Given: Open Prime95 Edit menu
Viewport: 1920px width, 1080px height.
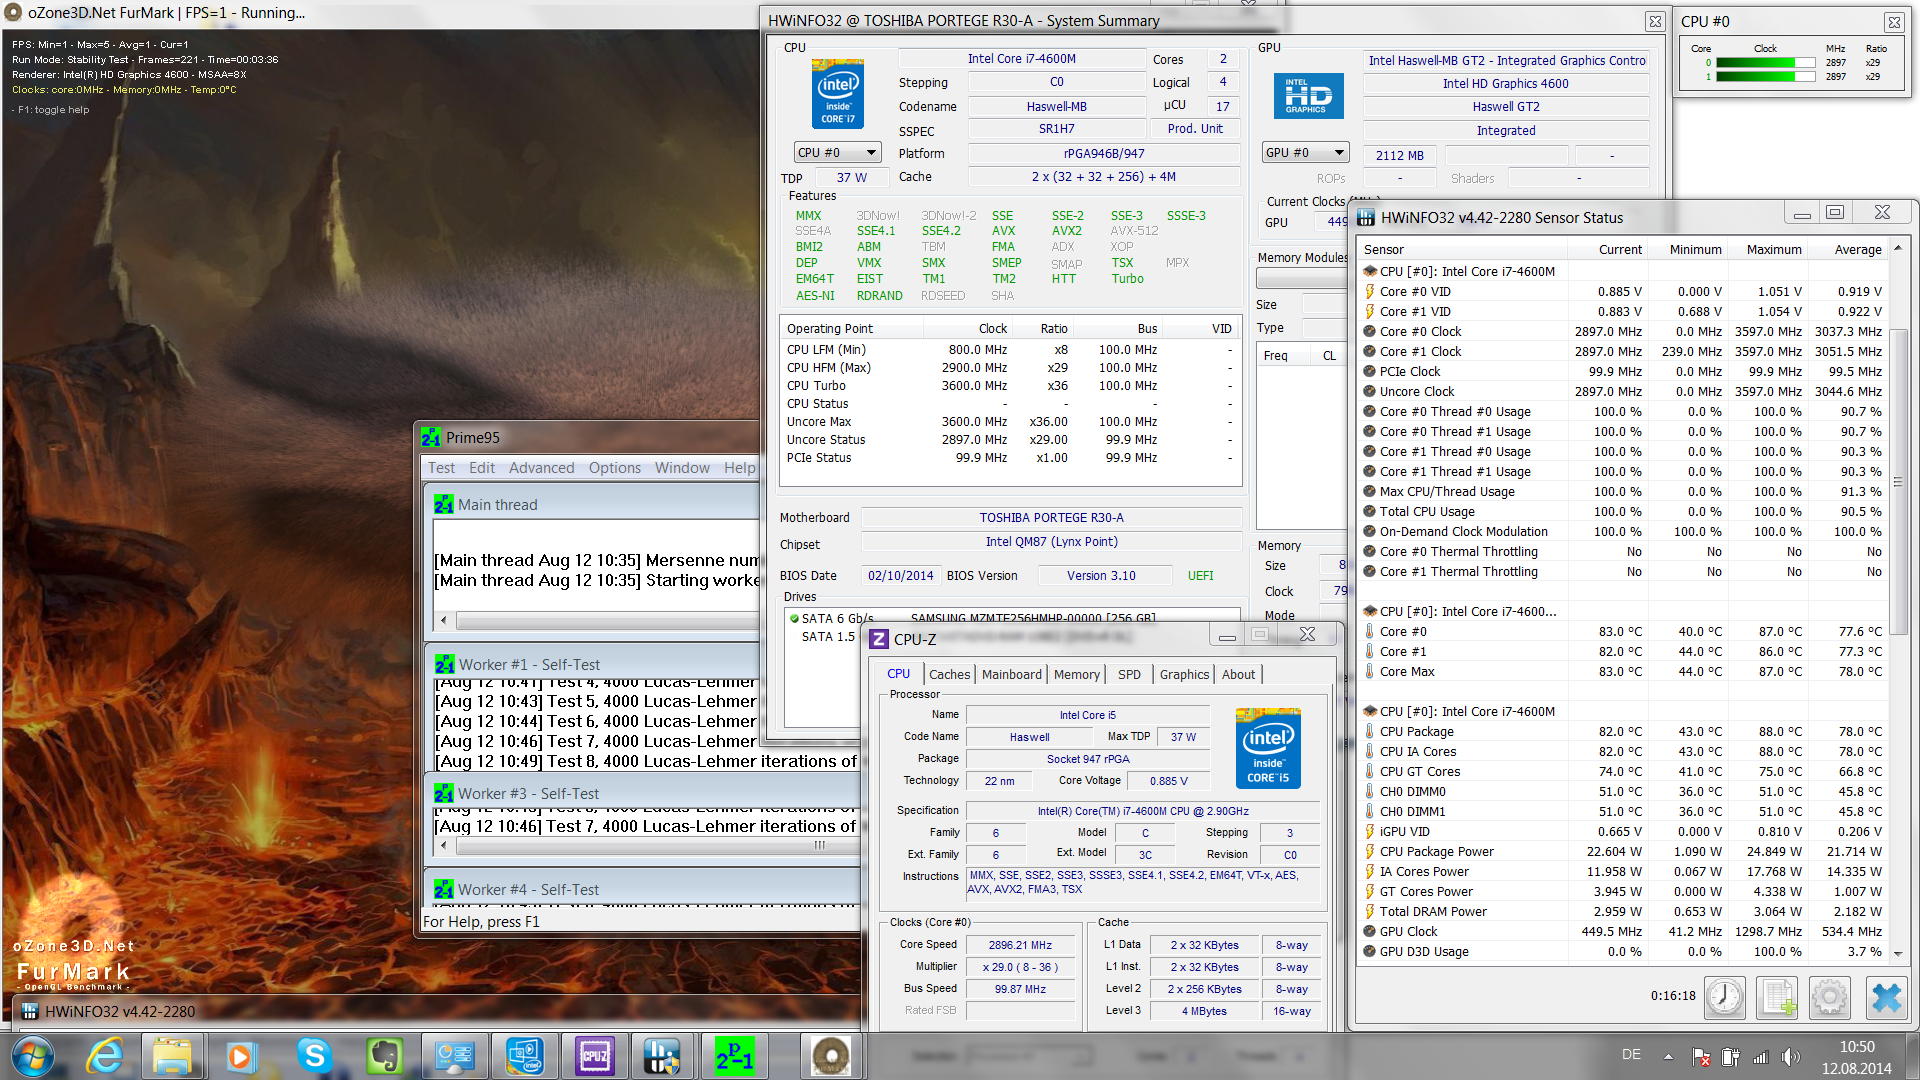Looking at the screenshot, I should click(482, 468).
